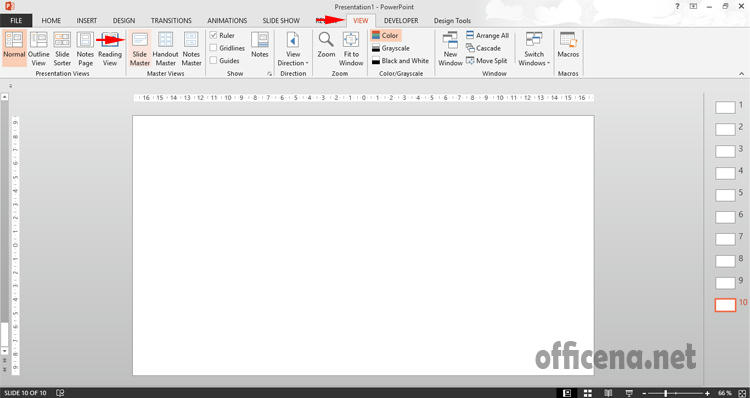Select Fit to Window
This screenshot has height=398, width=750.
tap(351, 49)
